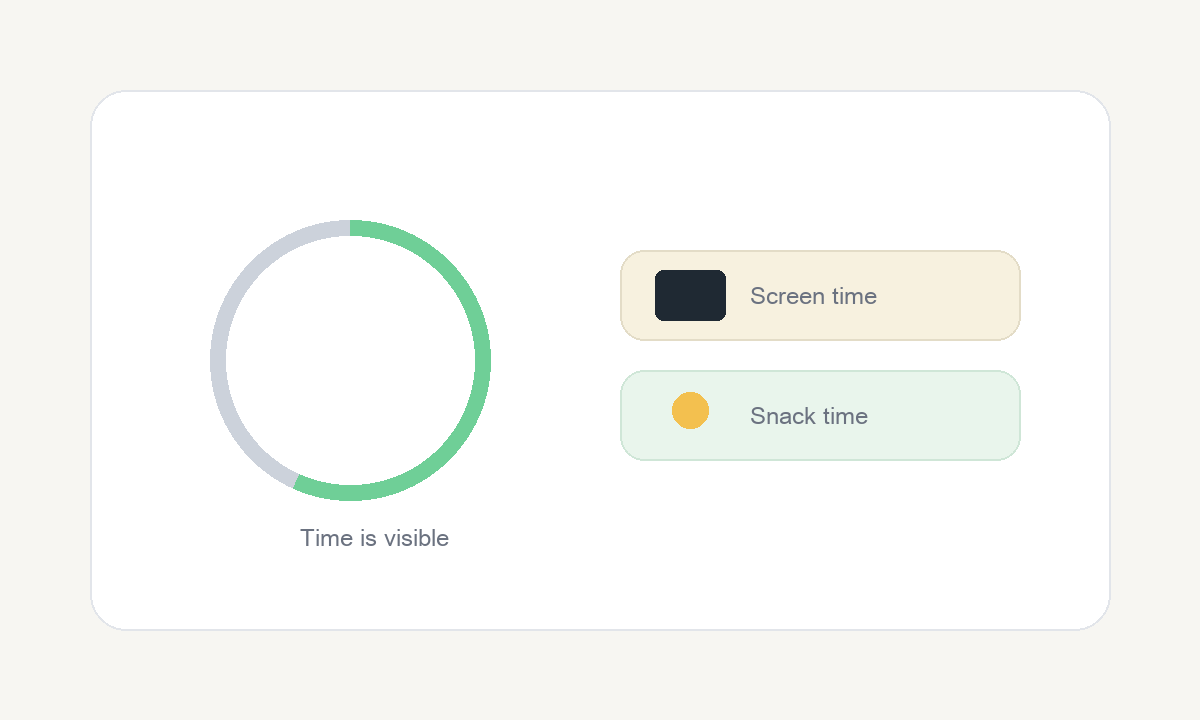Click the gray remaining arc of the timer
This screenshot has width=1200, height=720.
218,360
